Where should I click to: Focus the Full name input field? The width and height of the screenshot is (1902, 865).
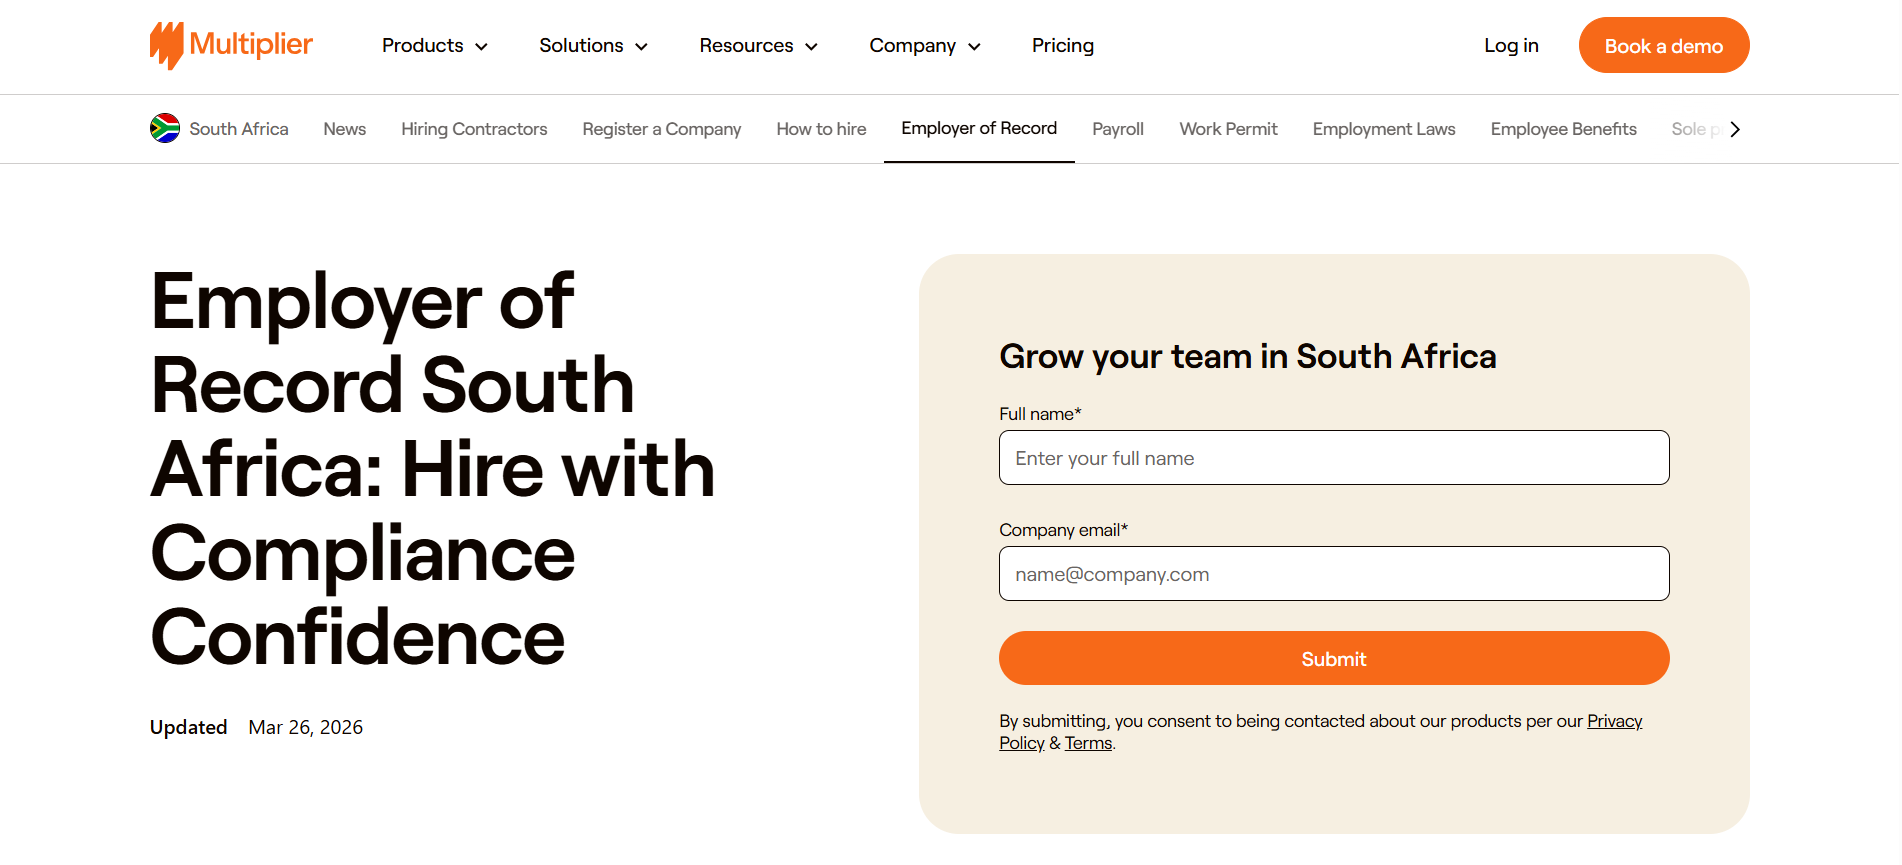point(1334,458)
